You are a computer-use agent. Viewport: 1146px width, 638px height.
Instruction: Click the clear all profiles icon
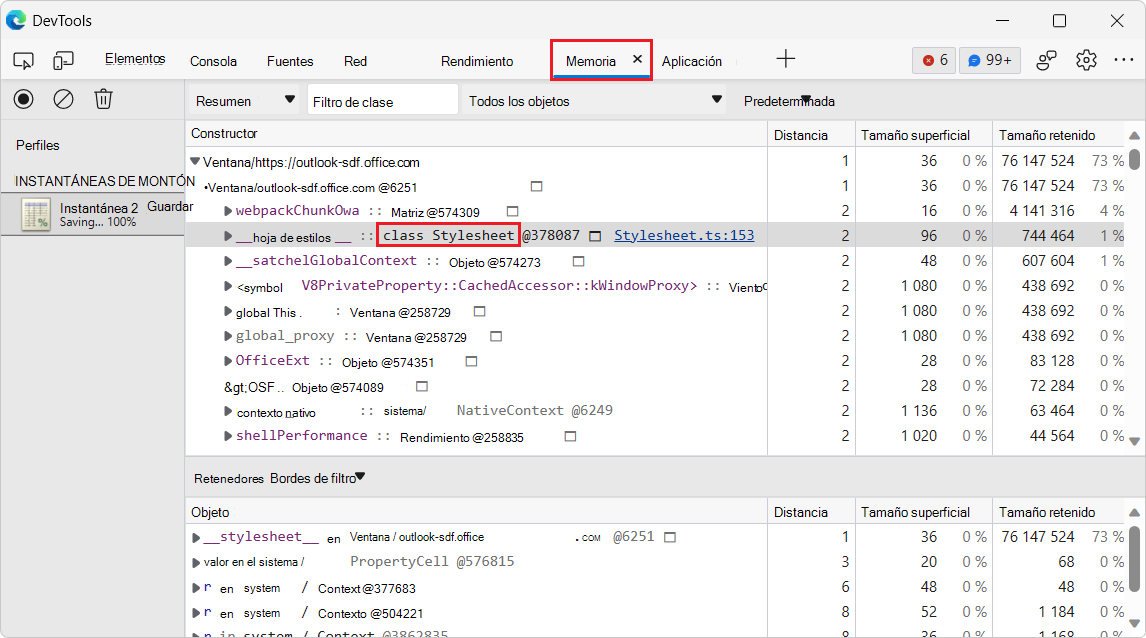(64, 99)
